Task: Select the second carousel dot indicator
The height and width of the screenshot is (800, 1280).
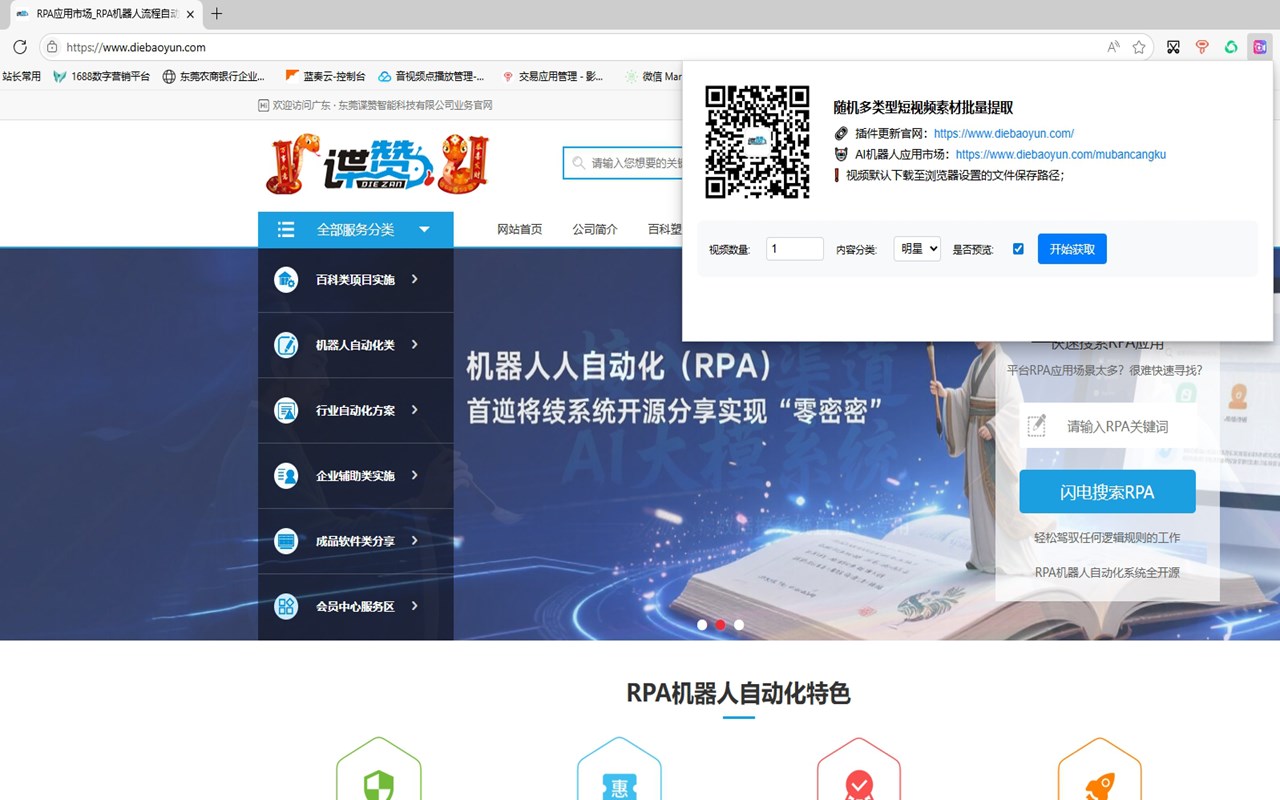Action: 720,624
